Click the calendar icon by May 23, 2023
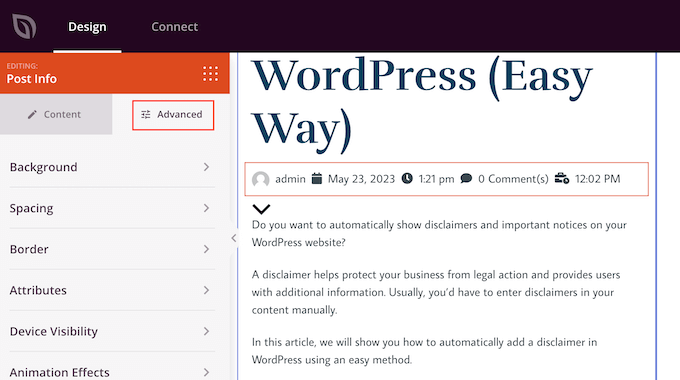680x380 pixels. (317, 179)
